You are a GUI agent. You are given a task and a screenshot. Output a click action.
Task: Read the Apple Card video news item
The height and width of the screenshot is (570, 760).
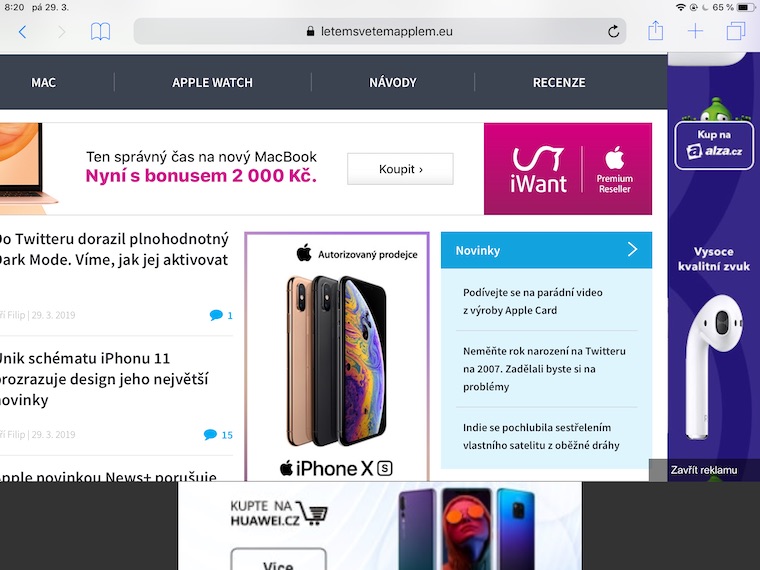[533, 301]
